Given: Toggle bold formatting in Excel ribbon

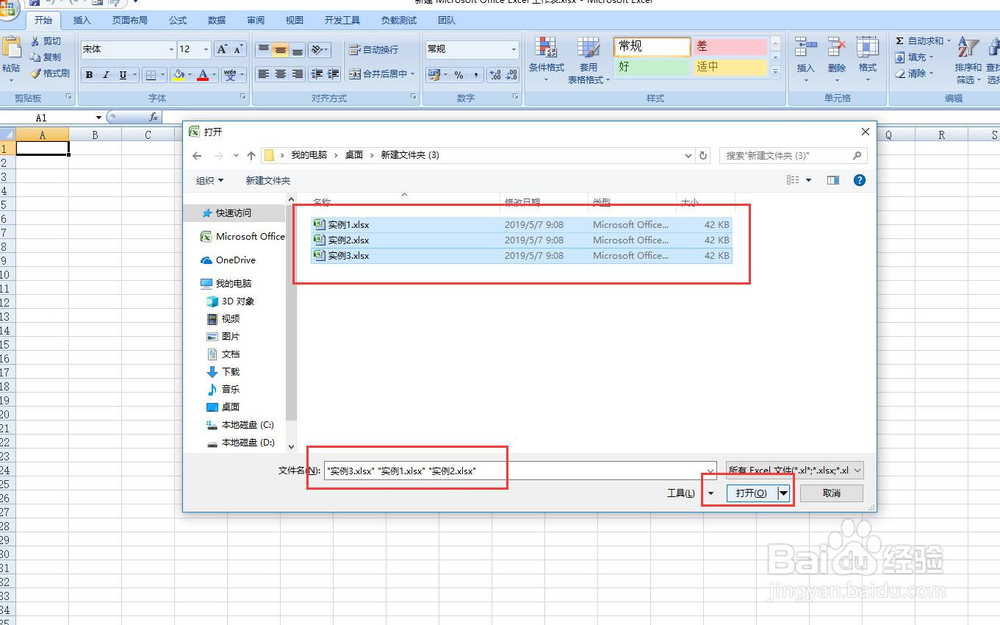Looking at the screenshot, I should (x=89, y=75).
